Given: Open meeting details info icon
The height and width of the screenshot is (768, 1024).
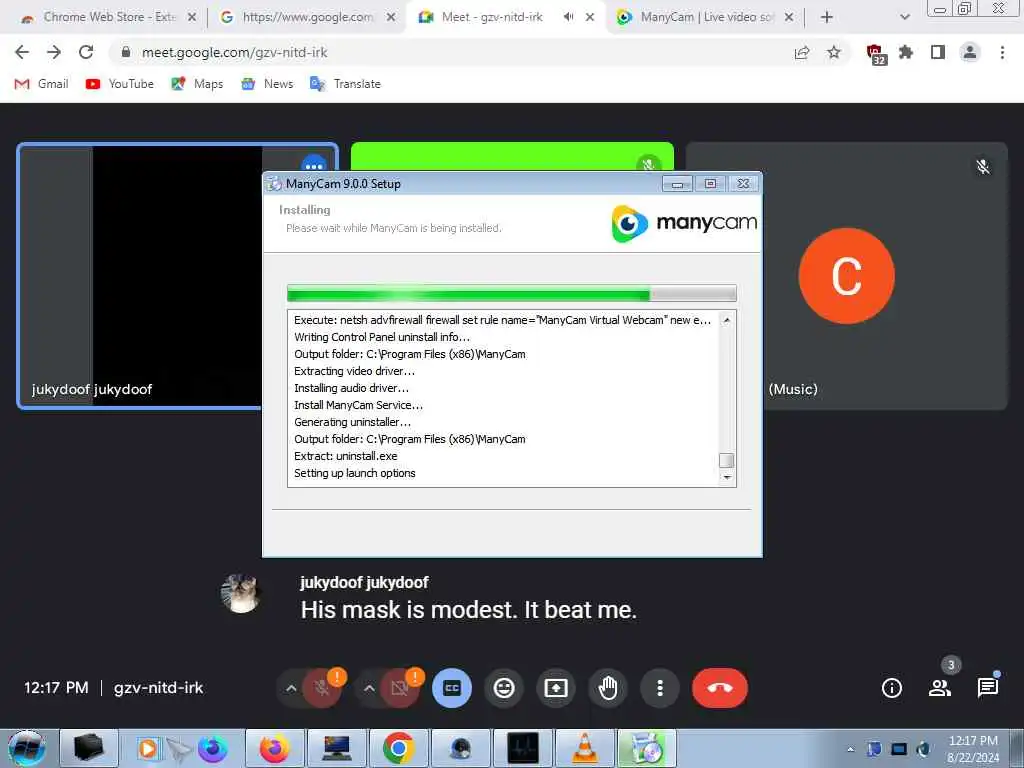Looking at the screenshot, I should pos(891,688).
